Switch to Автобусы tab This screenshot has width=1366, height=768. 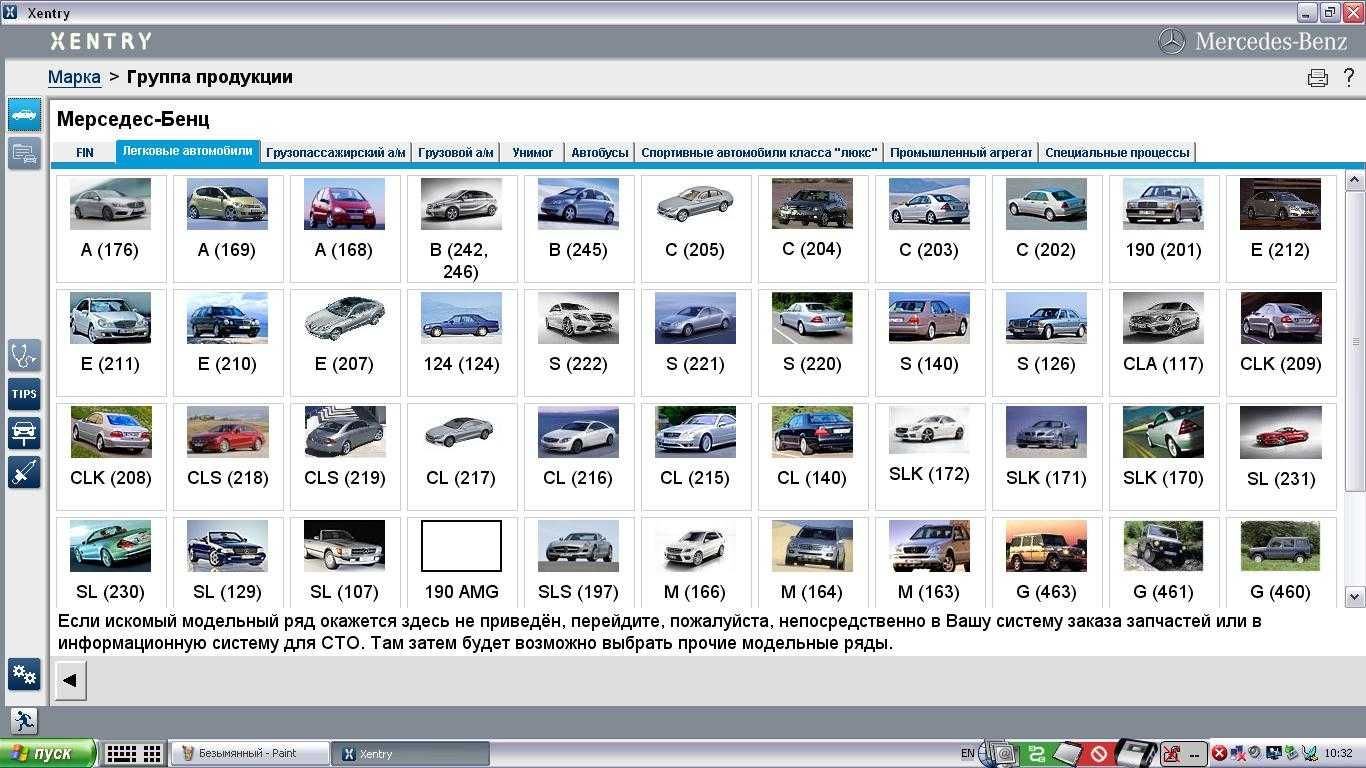pos(600,152)
